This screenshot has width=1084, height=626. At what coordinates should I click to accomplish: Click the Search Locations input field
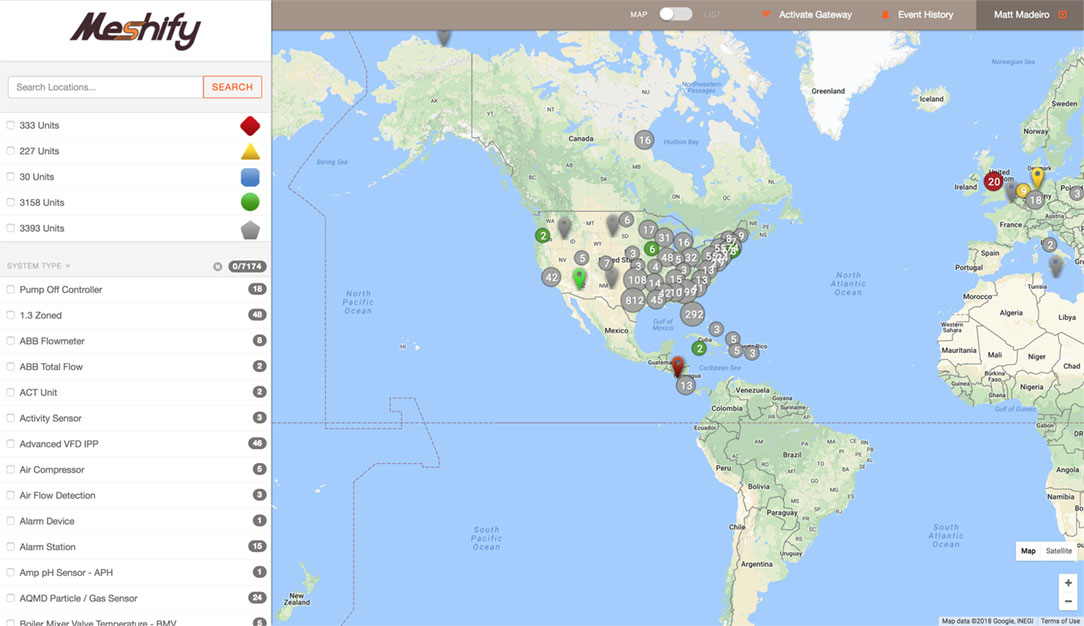(x=106, y=87)
